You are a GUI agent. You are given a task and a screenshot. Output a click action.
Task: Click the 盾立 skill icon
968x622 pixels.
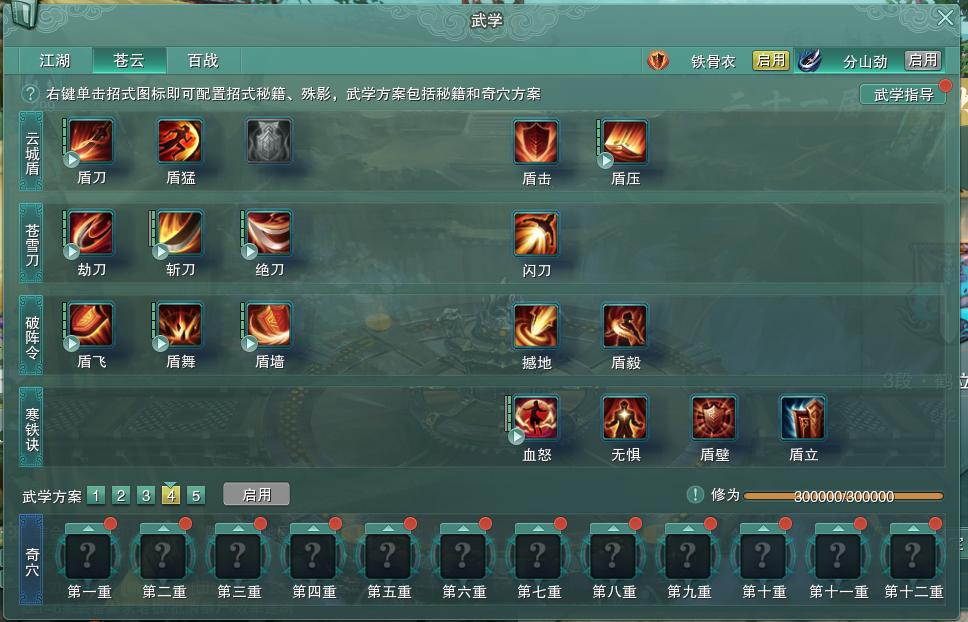click(x=803, y=418)
